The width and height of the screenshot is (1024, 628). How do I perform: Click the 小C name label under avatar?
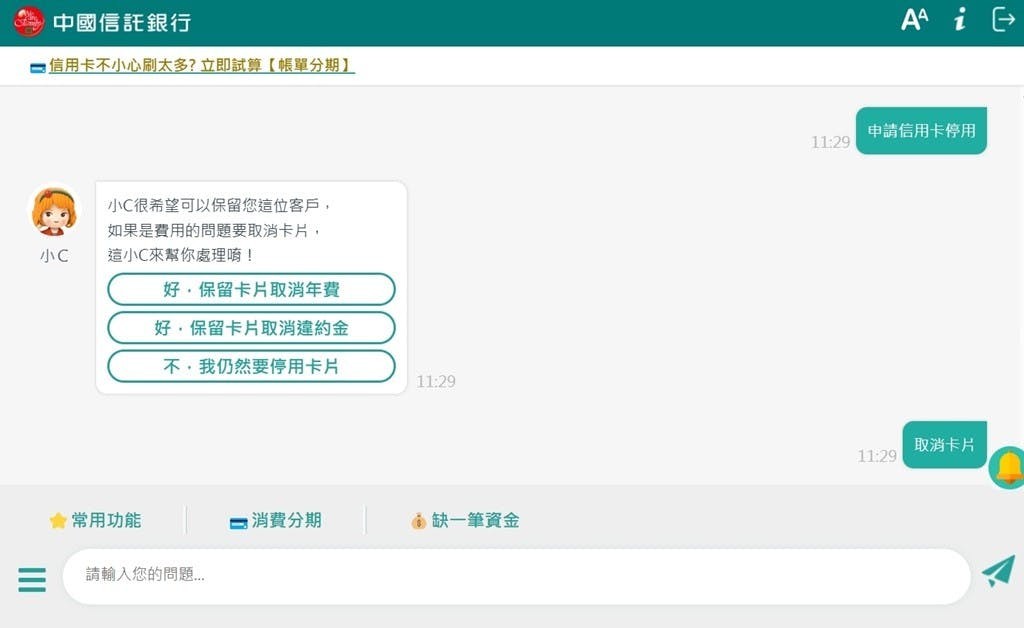coord(54,256)
